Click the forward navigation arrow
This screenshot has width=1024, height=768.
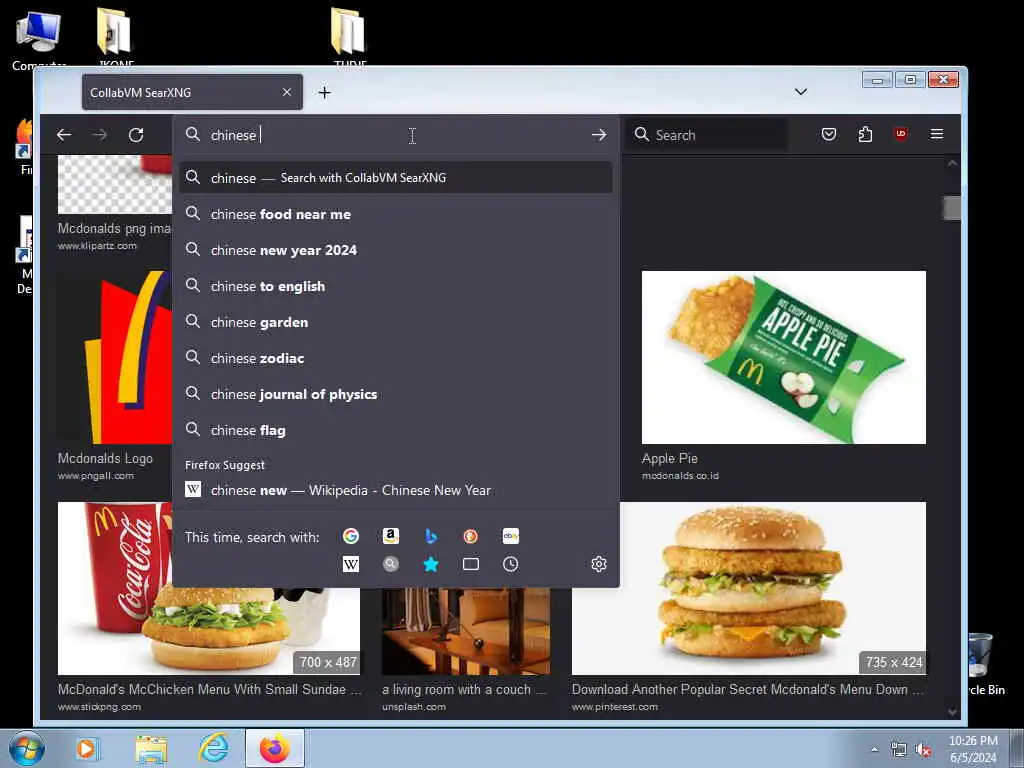[100, 135]
